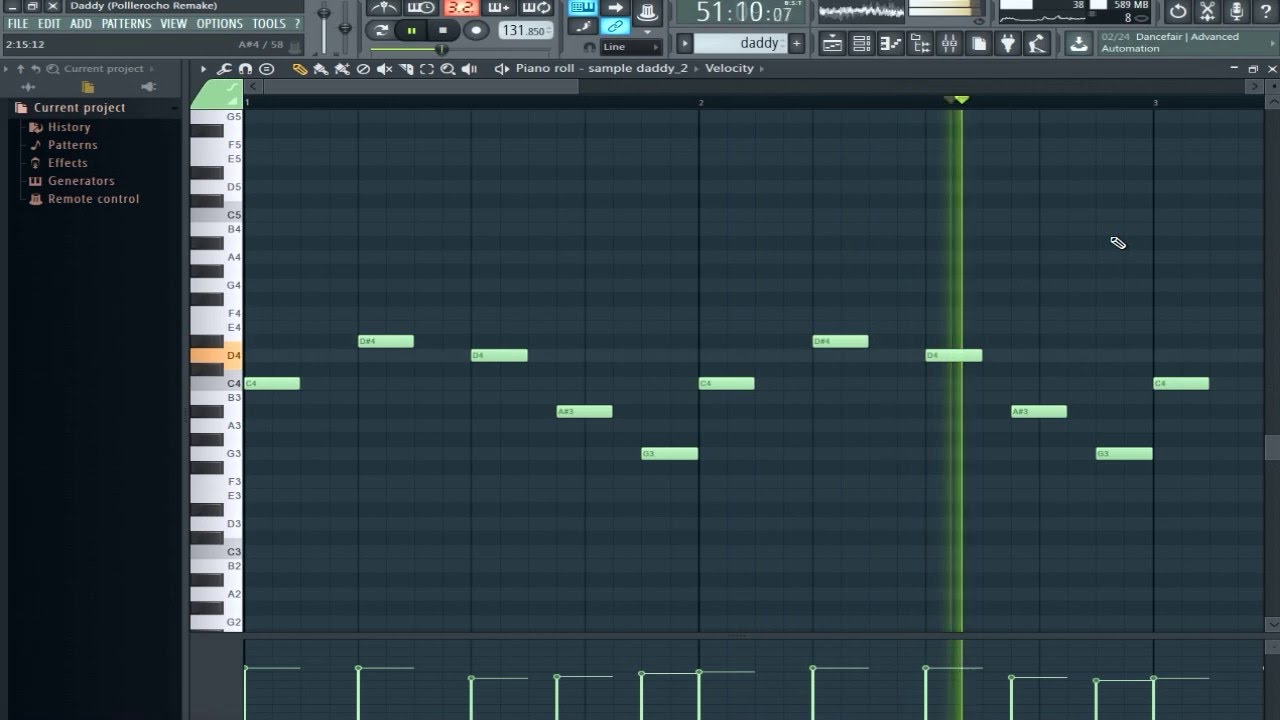Viewport: 1280px width, 720px height.
Task: Toggle wait for input to start
Action: (420, 8)
